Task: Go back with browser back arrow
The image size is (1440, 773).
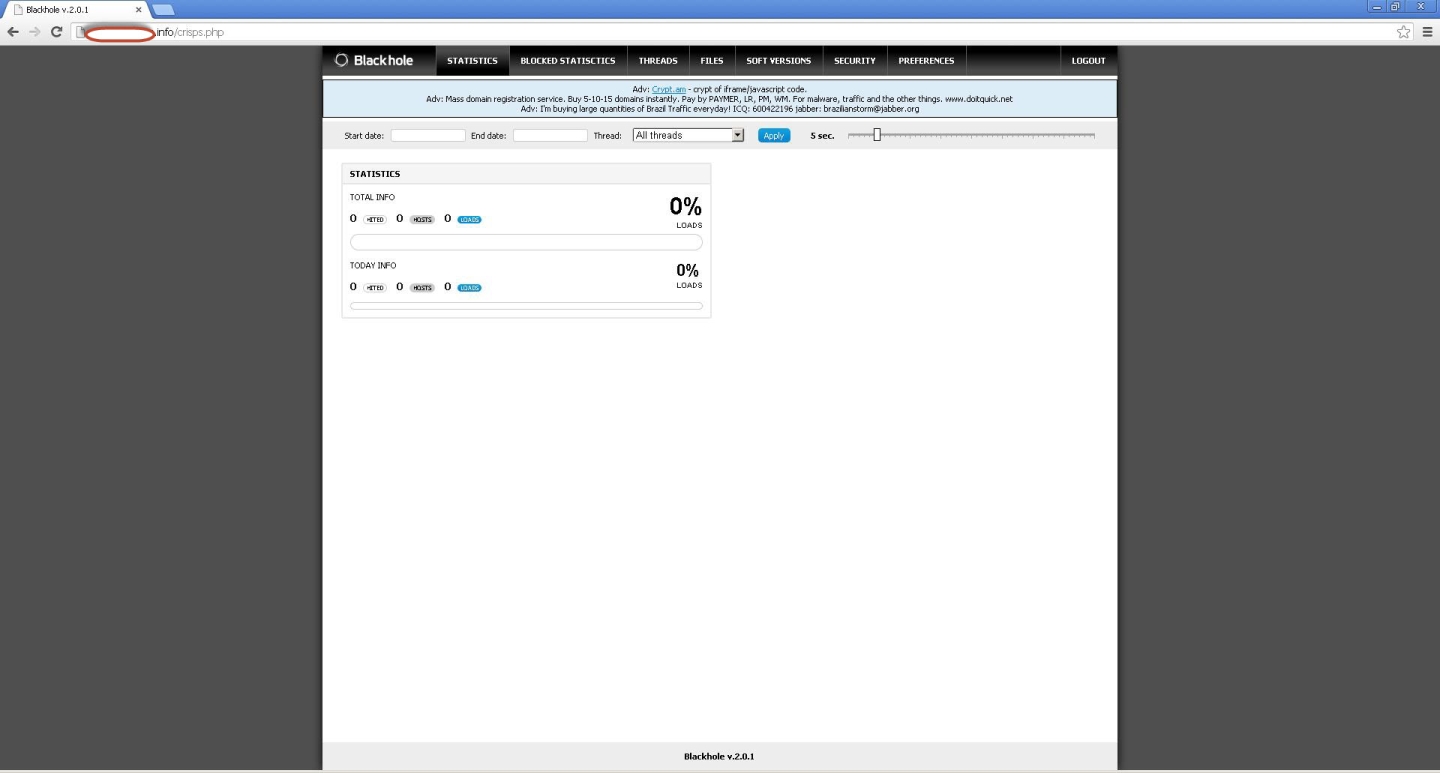Action: (x=13, y=32)
